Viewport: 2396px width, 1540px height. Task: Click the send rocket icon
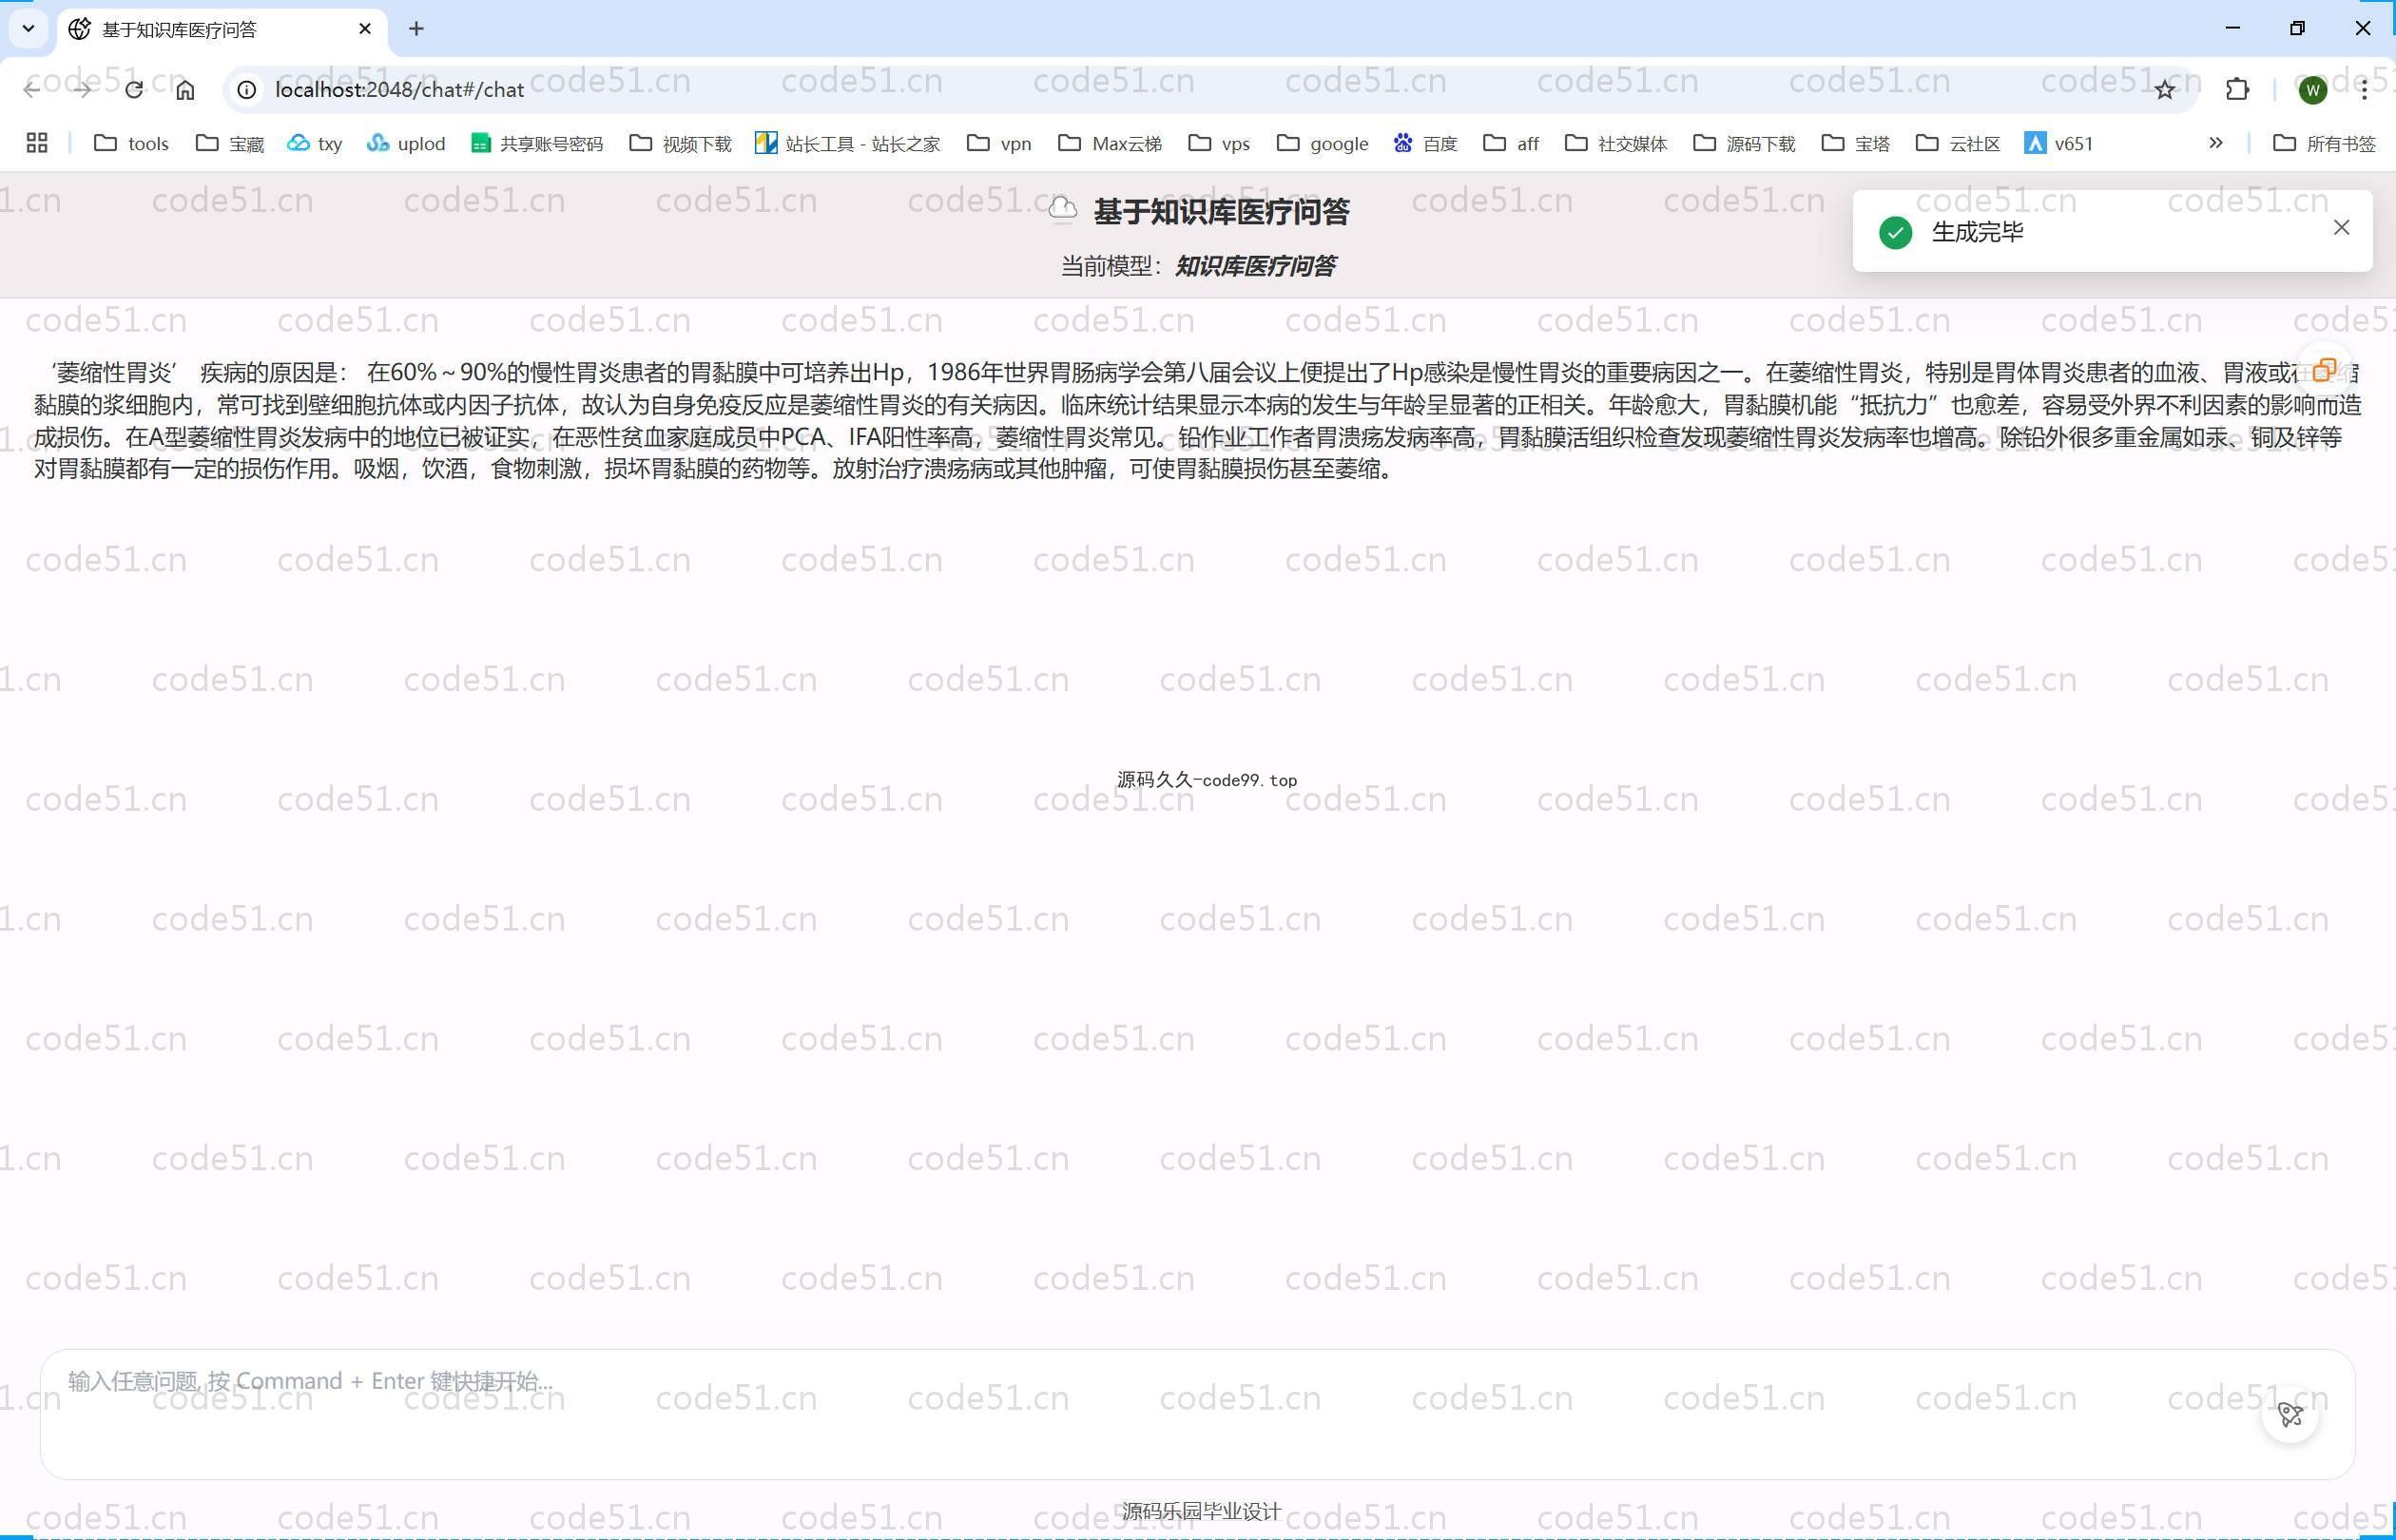click(x=2290, y=1414)
